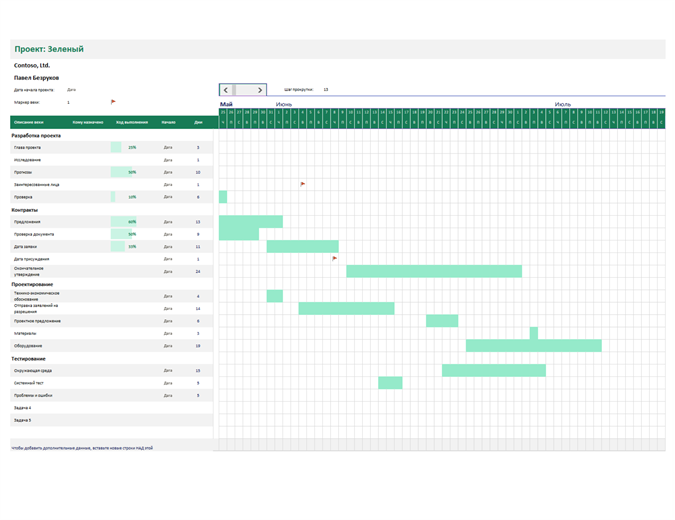Click the Gantt bar for Отправка заявлений на разрешения
Viewport: 675px width, 520px height.
pos(347,308)
